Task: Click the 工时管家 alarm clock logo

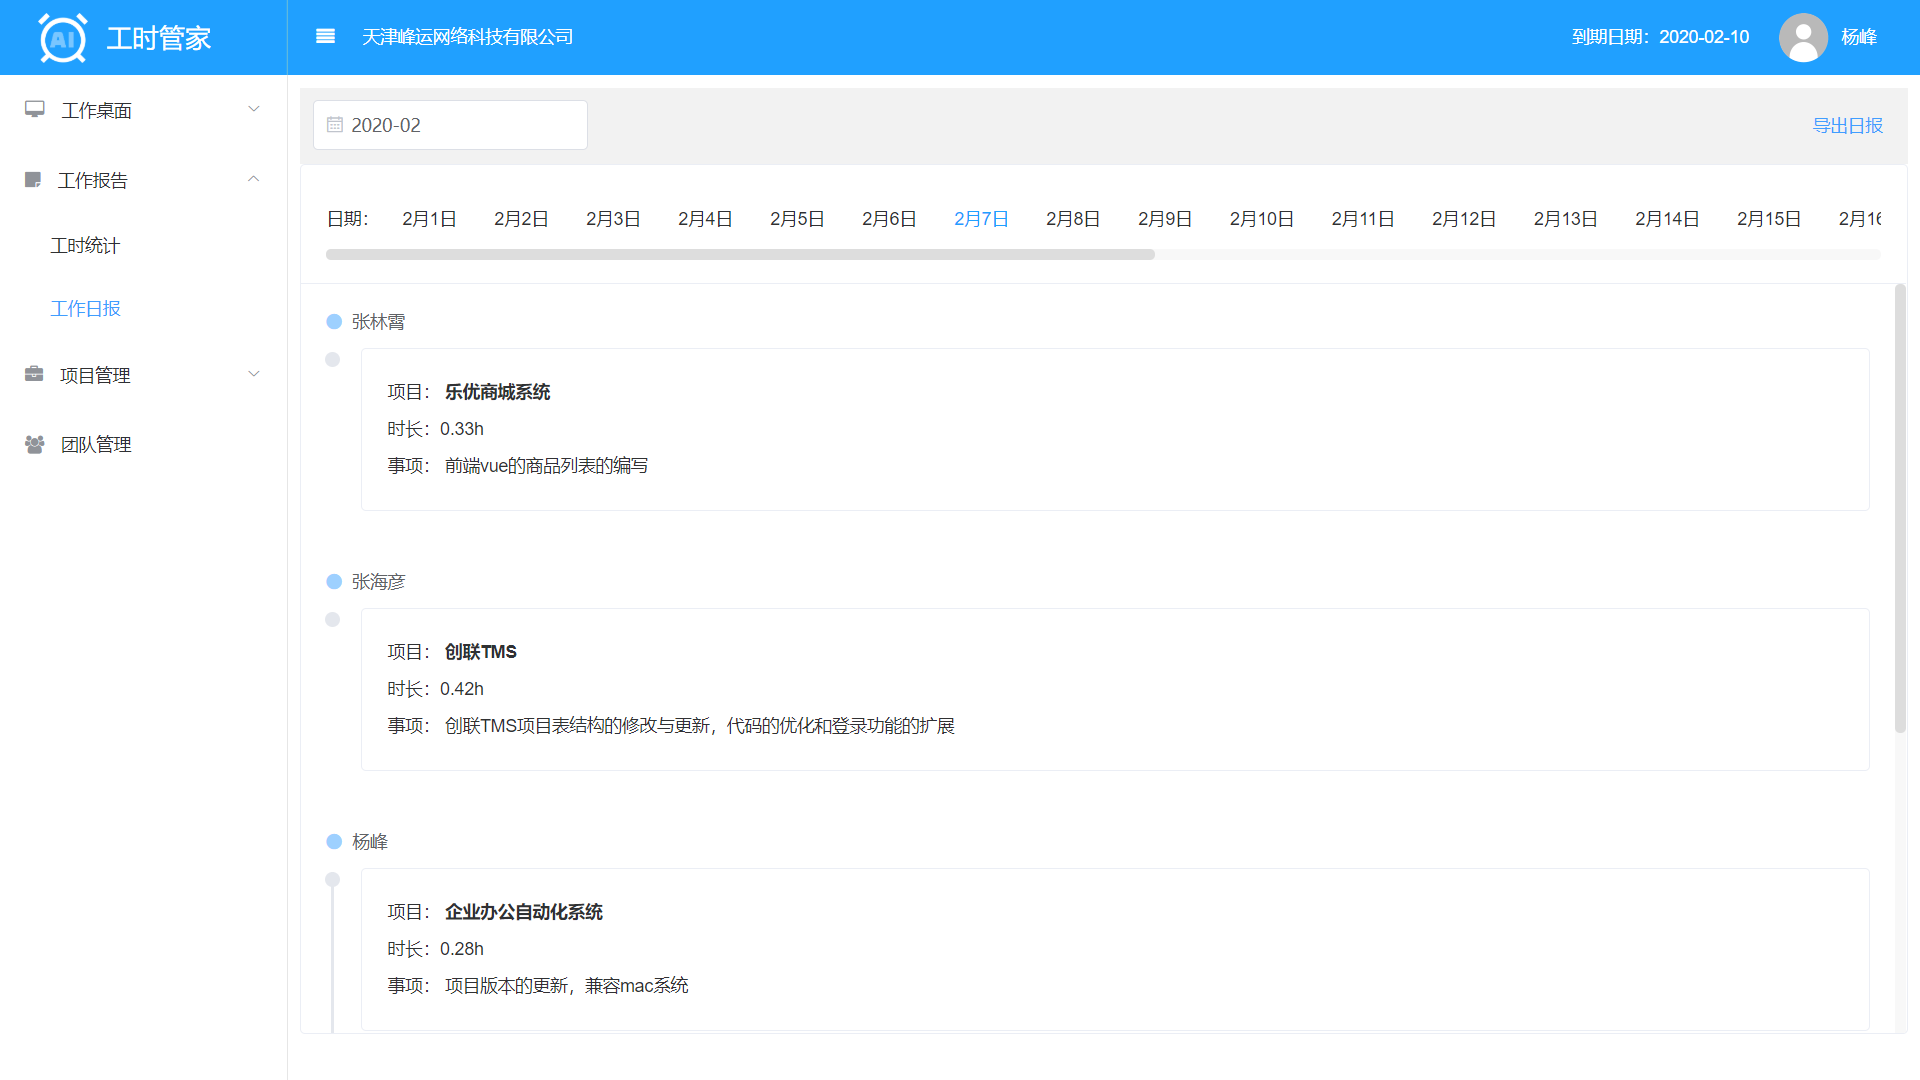Action: [63, 38]
